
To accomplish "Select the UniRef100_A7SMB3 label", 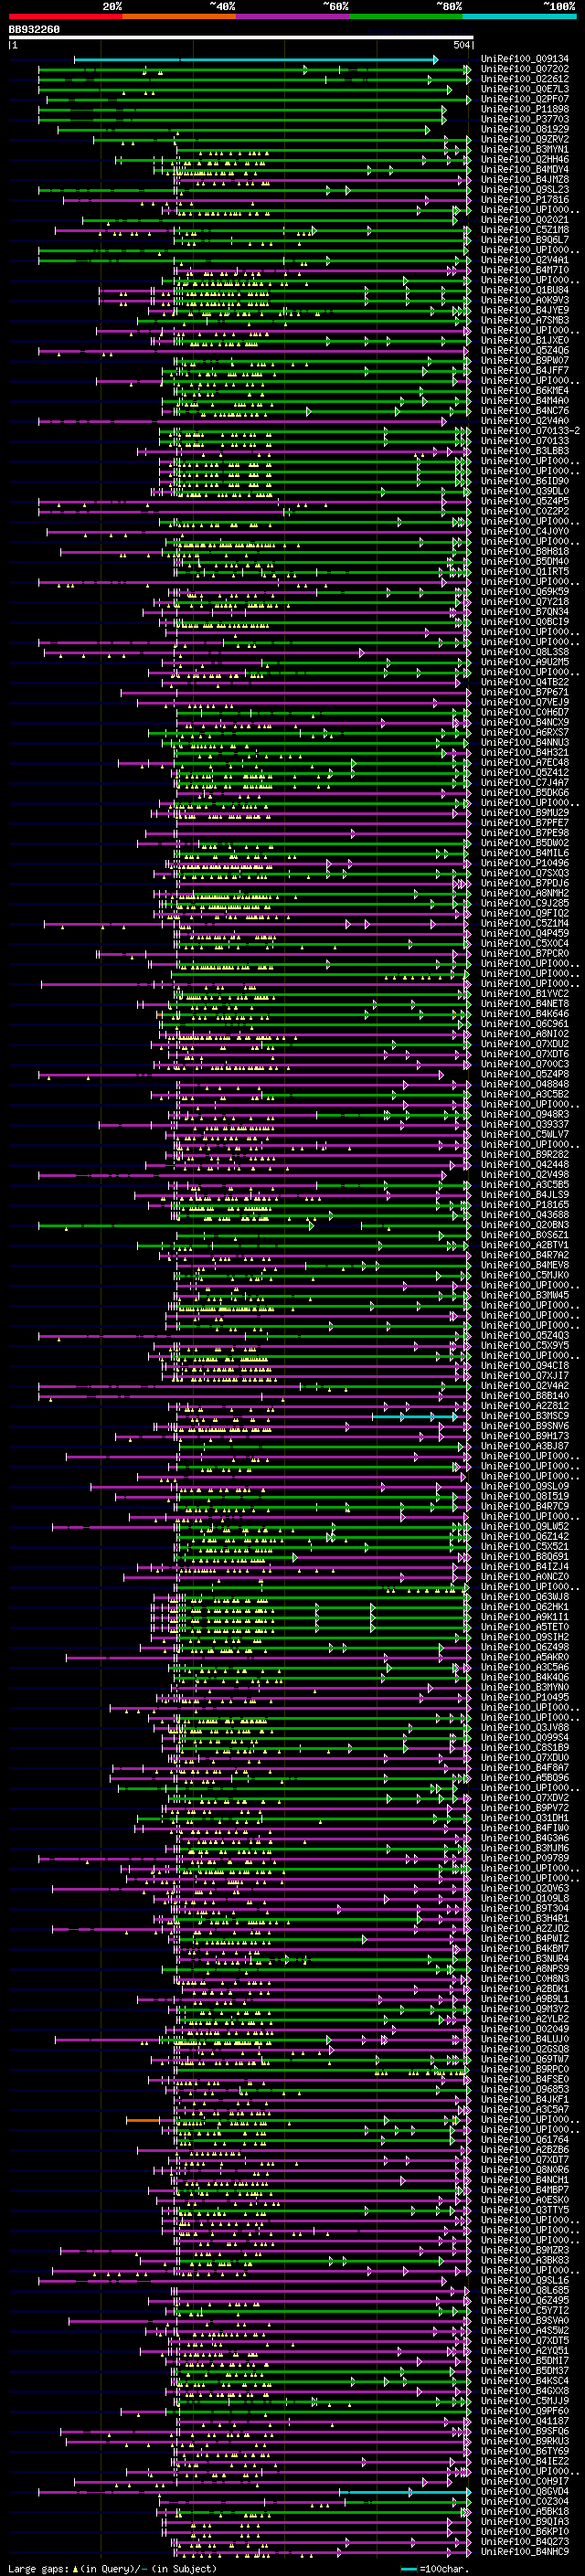I will pyautogui.click(x=525, y=320).
